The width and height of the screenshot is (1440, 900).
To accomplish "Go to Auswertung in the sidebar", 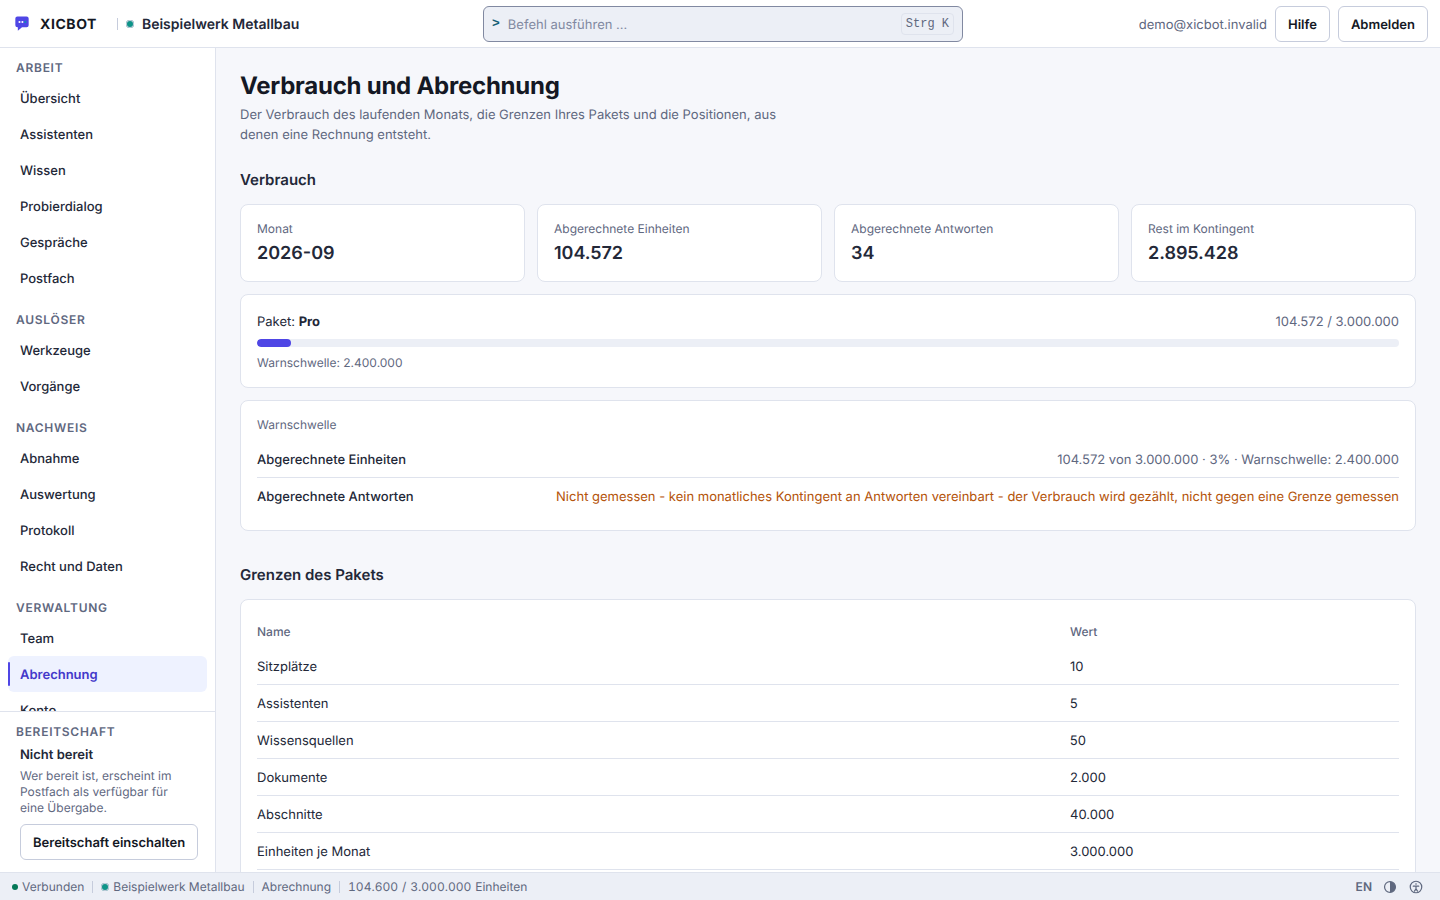I will tap(107, 494).
